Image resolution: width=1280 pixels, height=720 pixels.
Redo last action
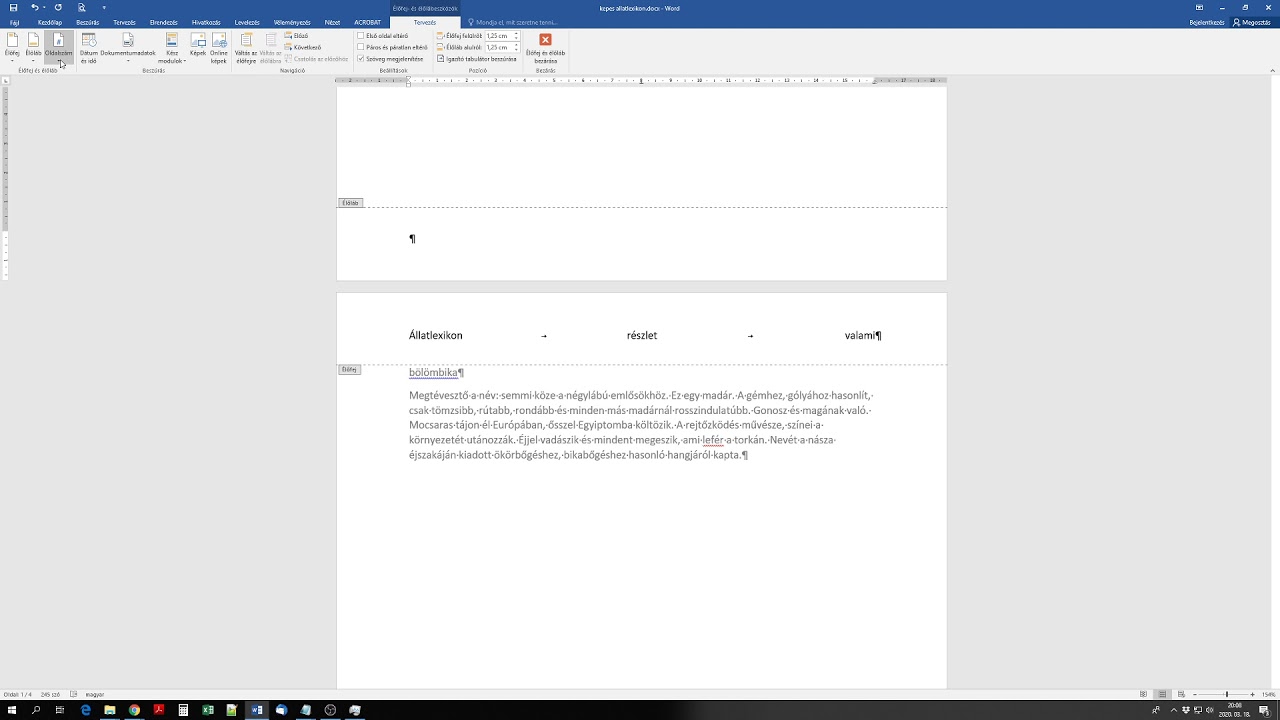tap(58, 7)
